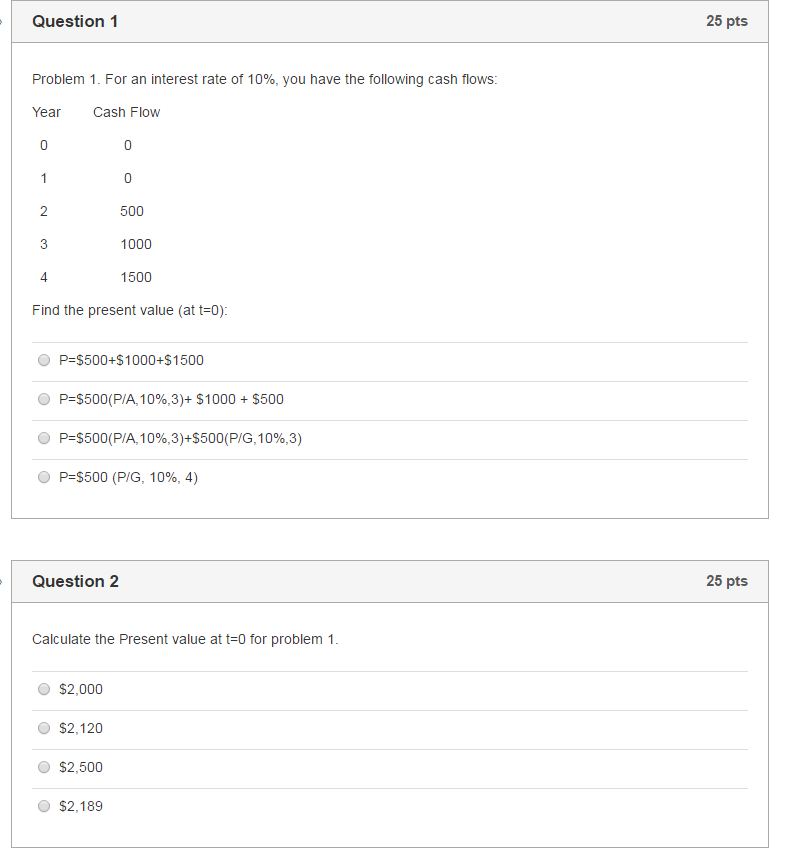
Task: Select answer P=$500 (P/G, 10%, 4)
Action: (x=44, y=477)
